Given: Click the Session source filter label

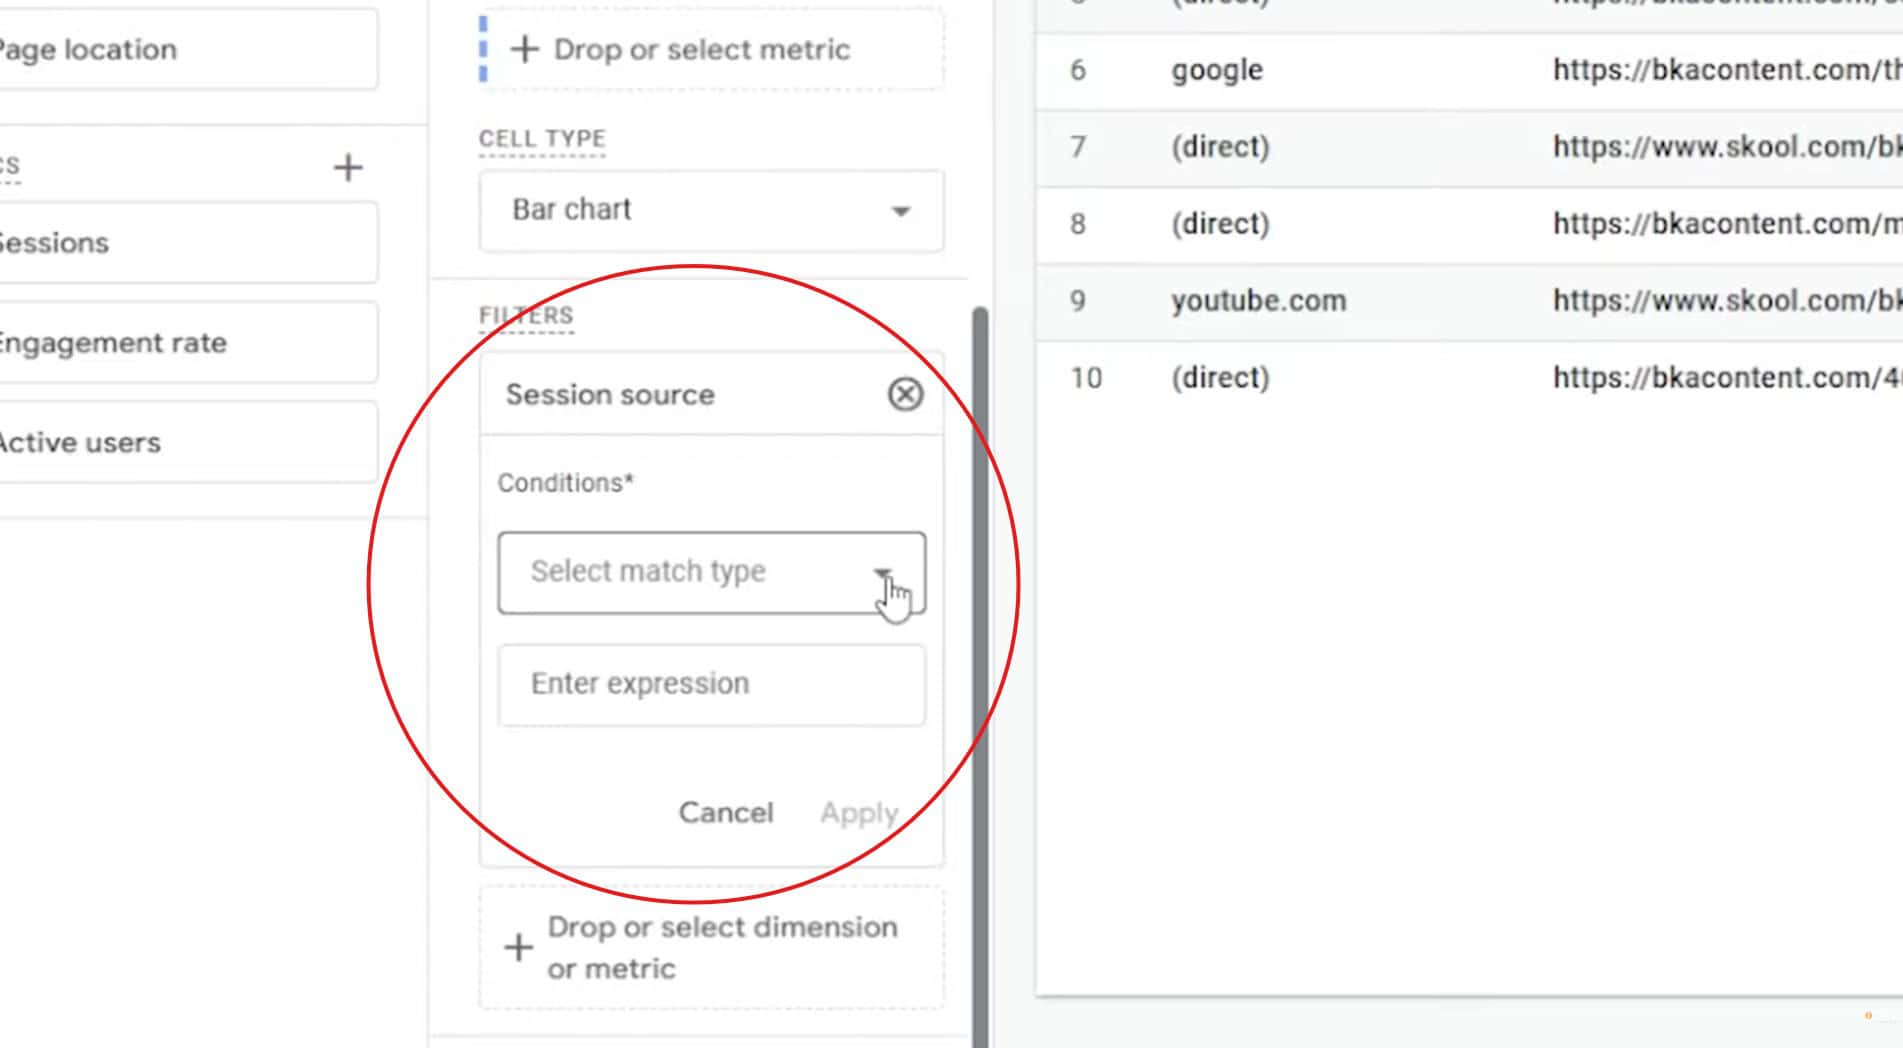Looking at the screenshot, I should [x=610, y=394].
